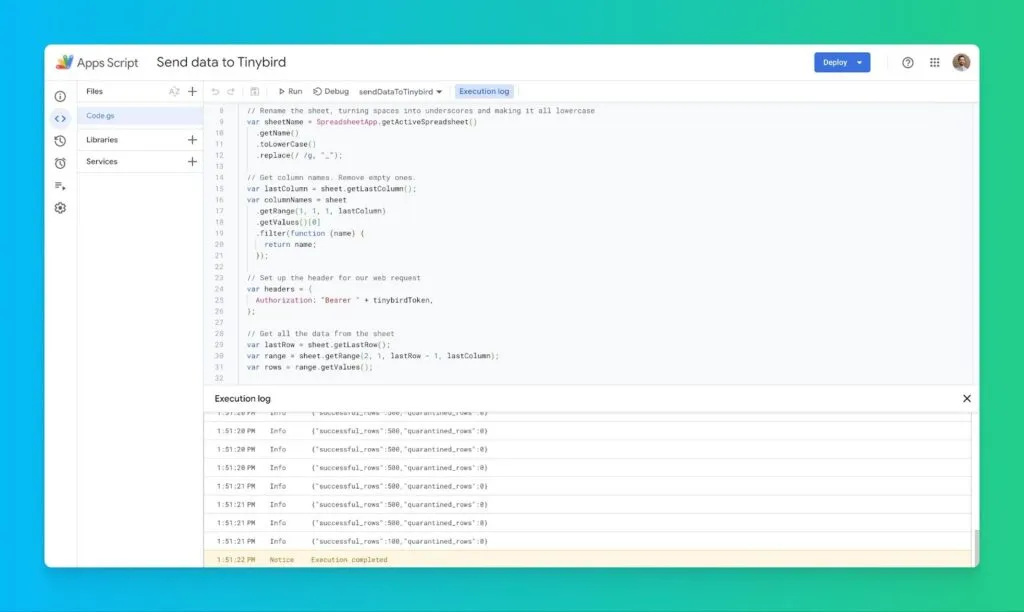Viewport: 1024px width, 612px height.
Task: Undo the last edit
Action: pyautogui.click(x=216, y=91)
